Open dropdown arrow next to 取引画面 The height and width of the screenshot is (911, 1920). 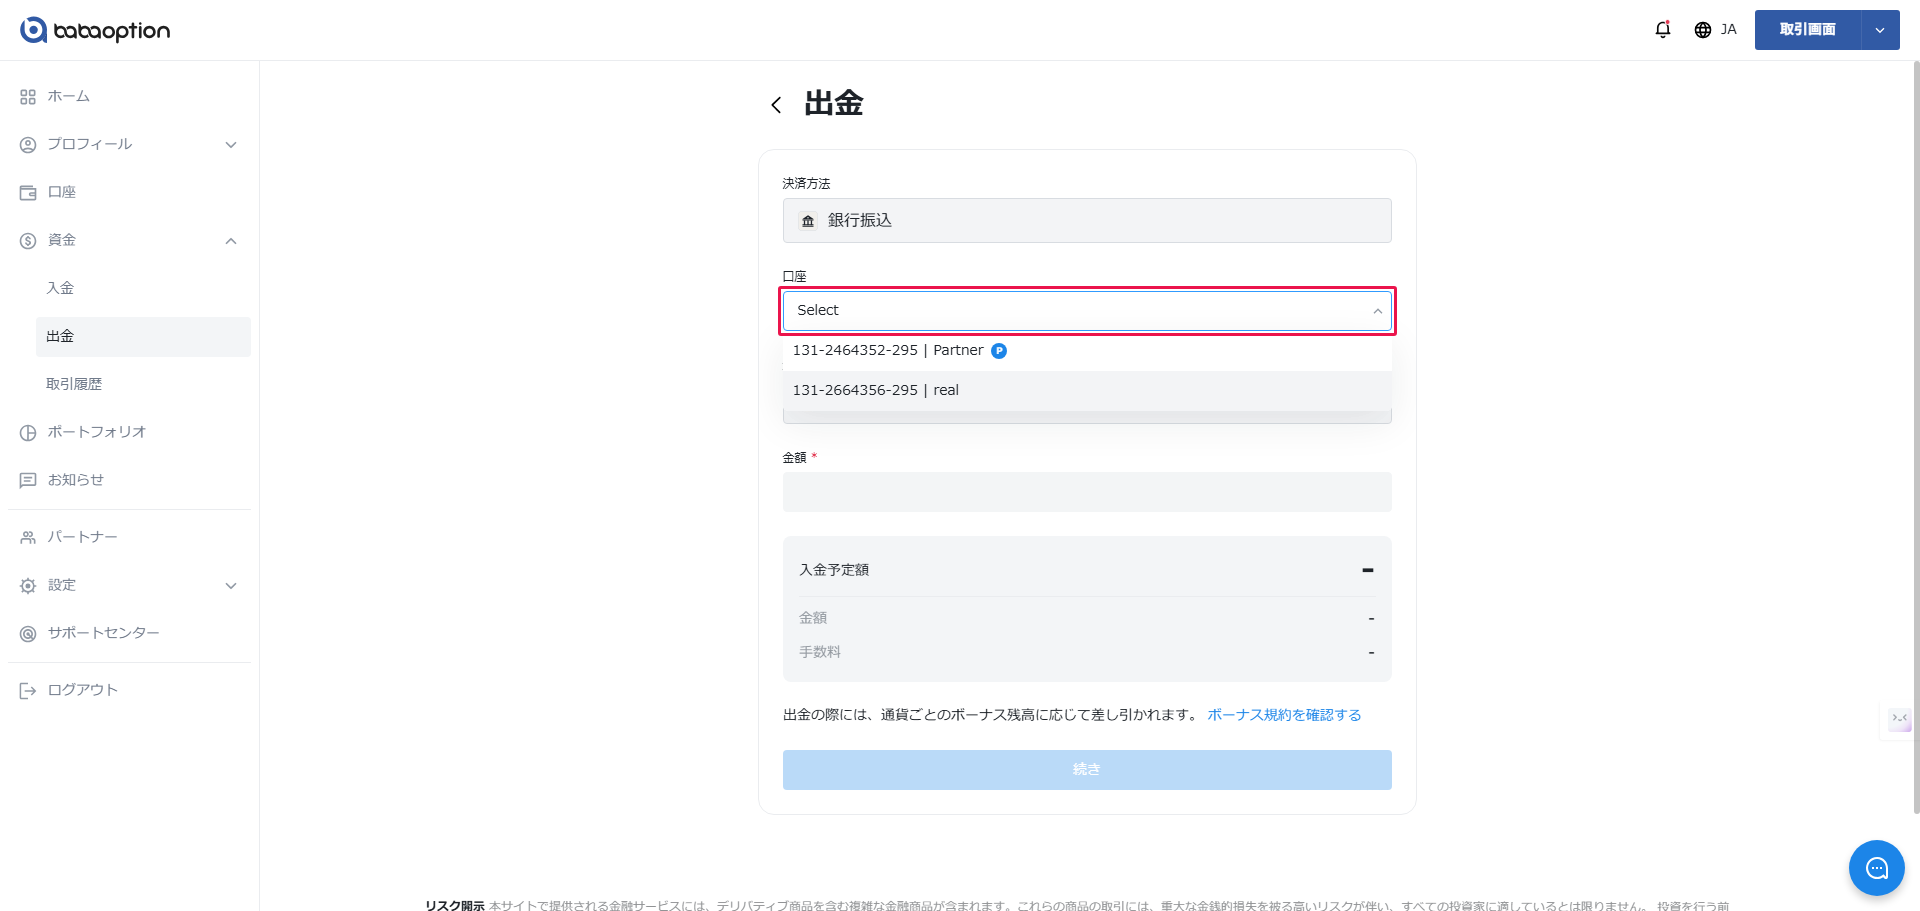(1880, 30)
